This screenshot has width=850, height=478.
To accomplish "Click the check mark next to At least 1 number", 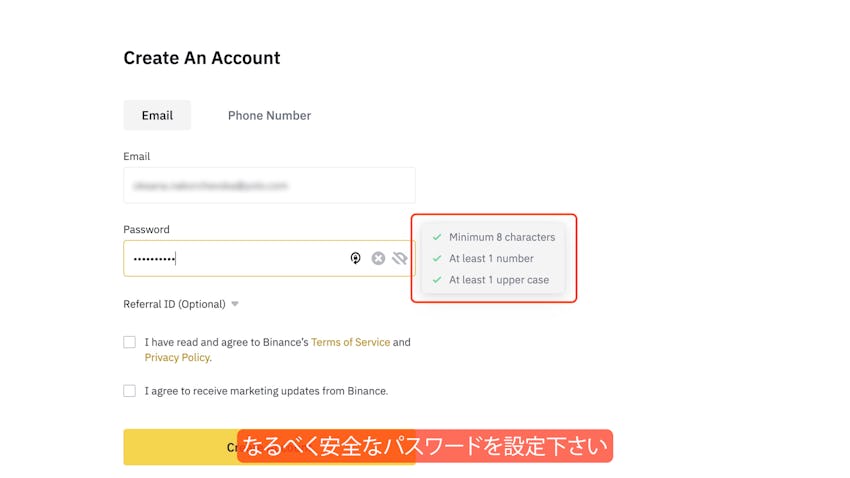I will point(437,258).
